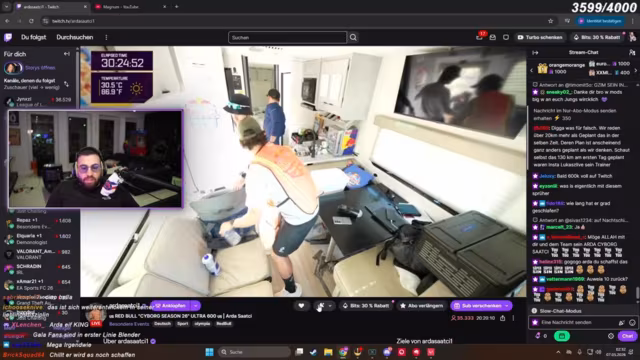Open notifications icon with red badge
The image size is (640, 360).
click(480, 37)
